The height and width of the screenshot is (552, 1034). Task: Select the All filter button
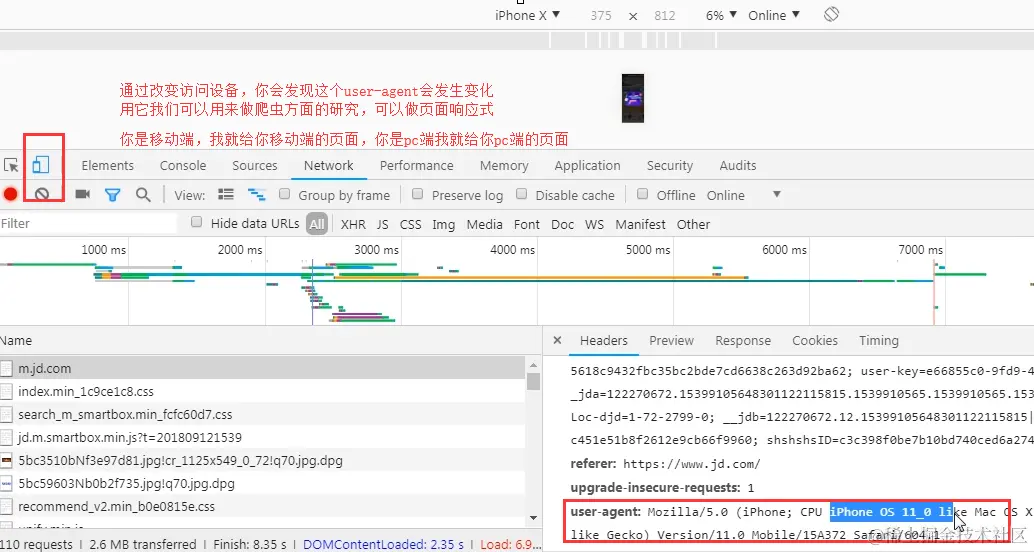[x=317, y=224]
